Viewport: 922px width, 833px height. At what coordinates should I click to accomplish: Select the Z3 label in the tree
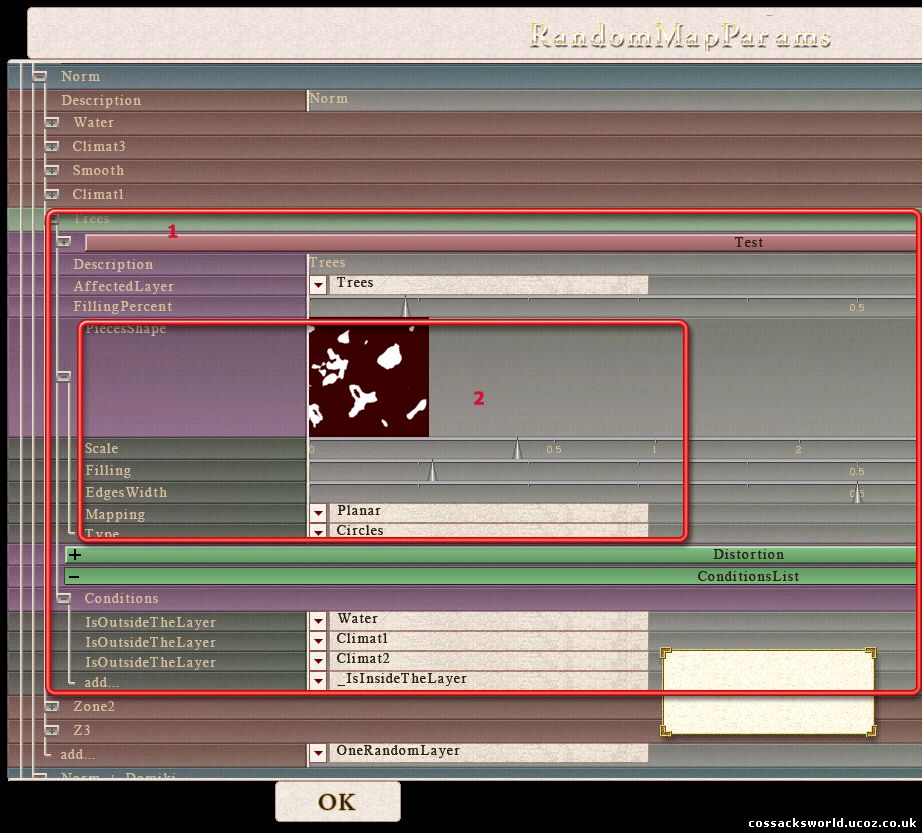(82, 730)
